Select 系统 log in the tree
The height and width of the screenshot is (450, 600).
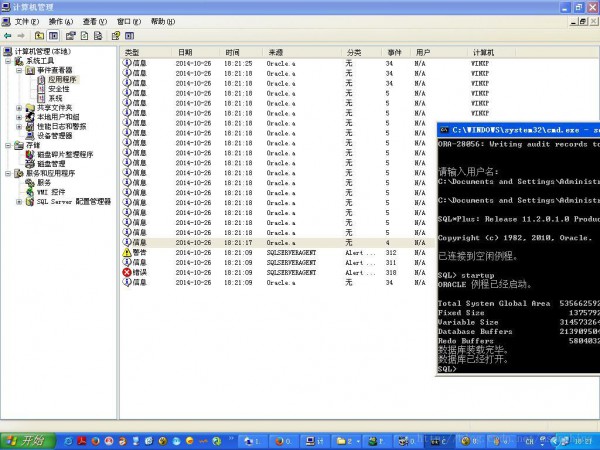(x=55, y=98)
